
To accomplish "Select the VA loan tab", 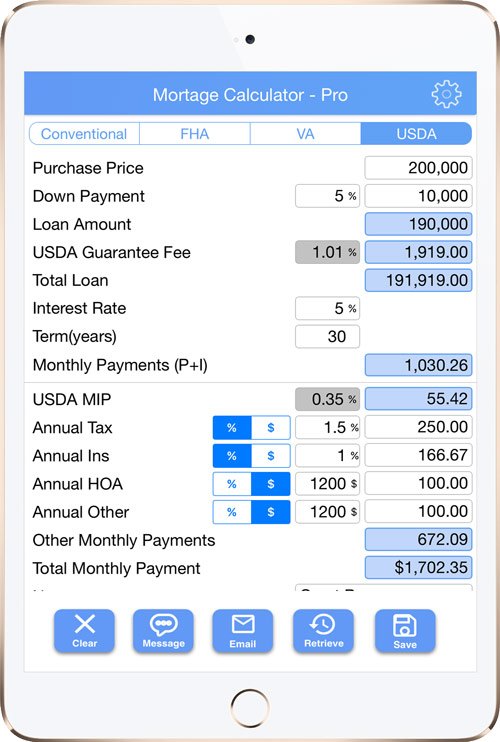I will click(x=305, y=134).
